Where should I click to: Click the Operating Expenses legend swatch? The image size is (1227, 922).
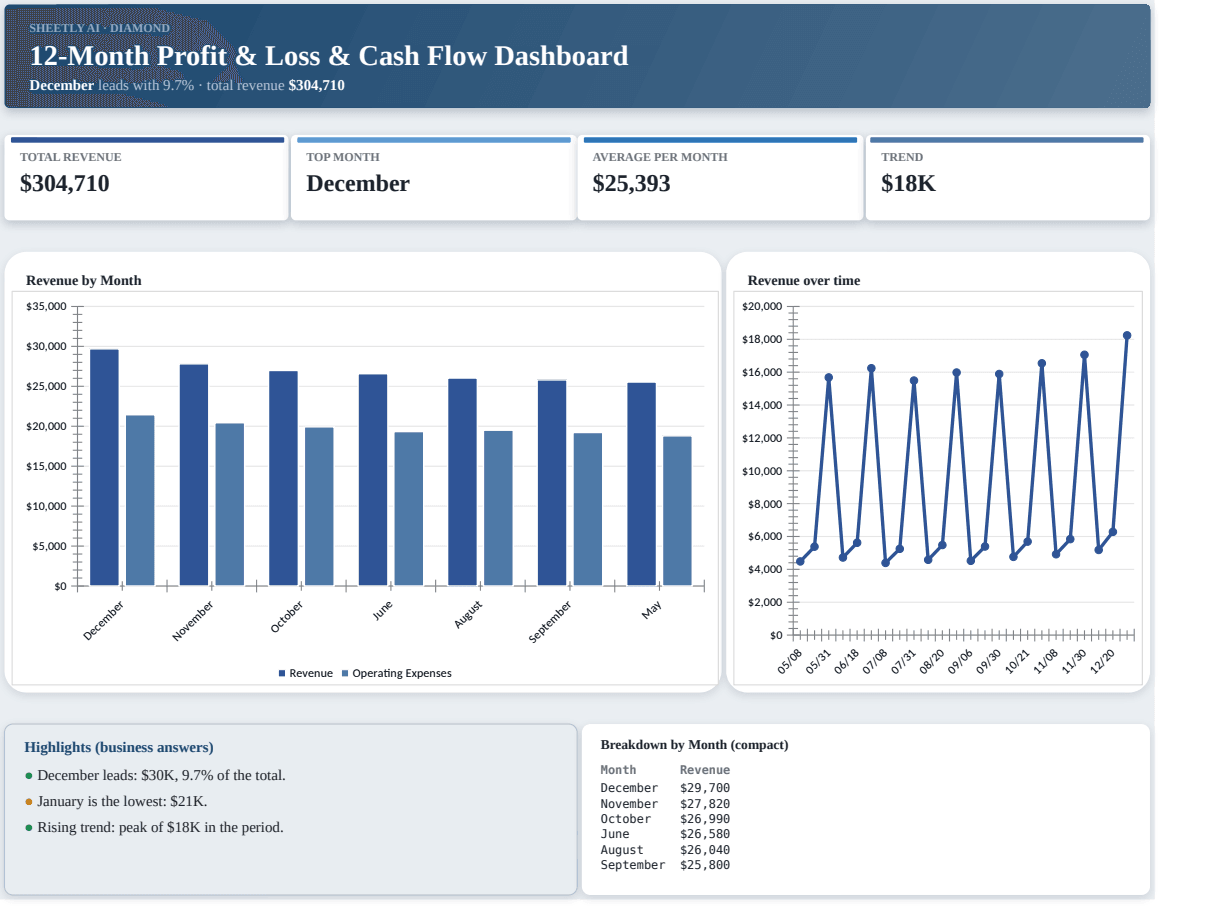(345, 674)
